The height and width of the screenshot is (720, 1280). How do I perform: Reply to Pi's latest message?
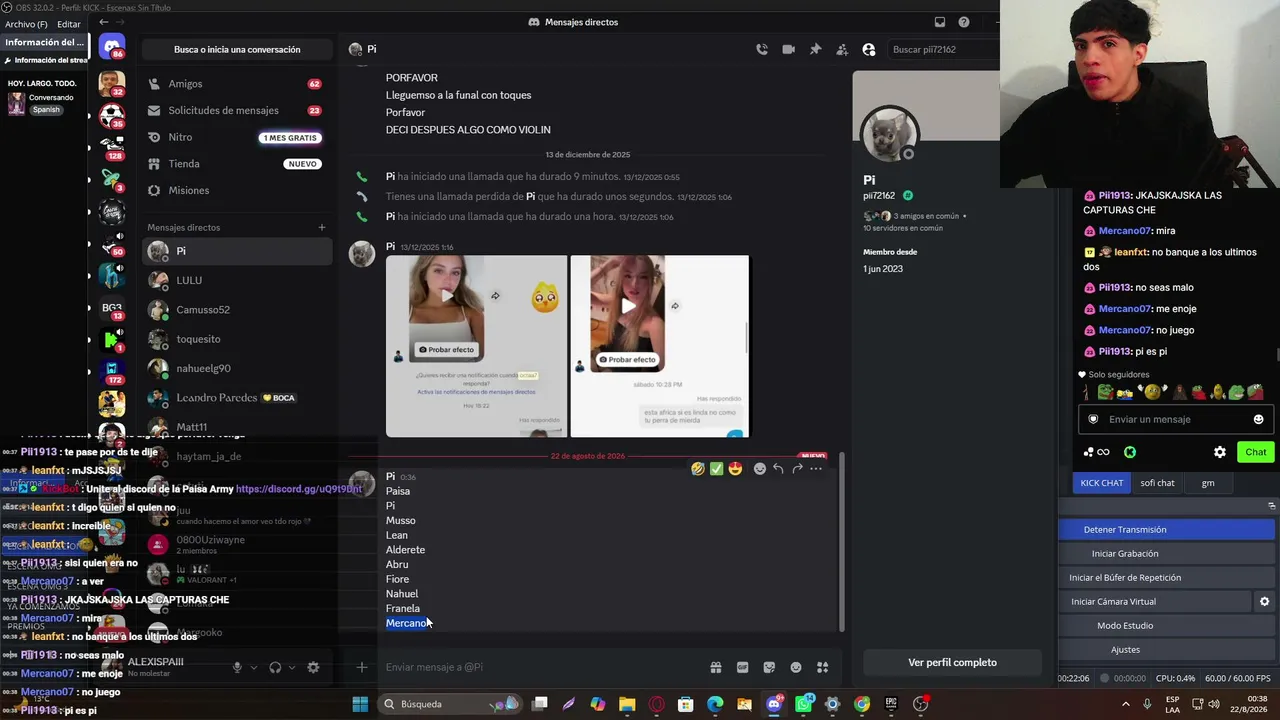[778, 468]
